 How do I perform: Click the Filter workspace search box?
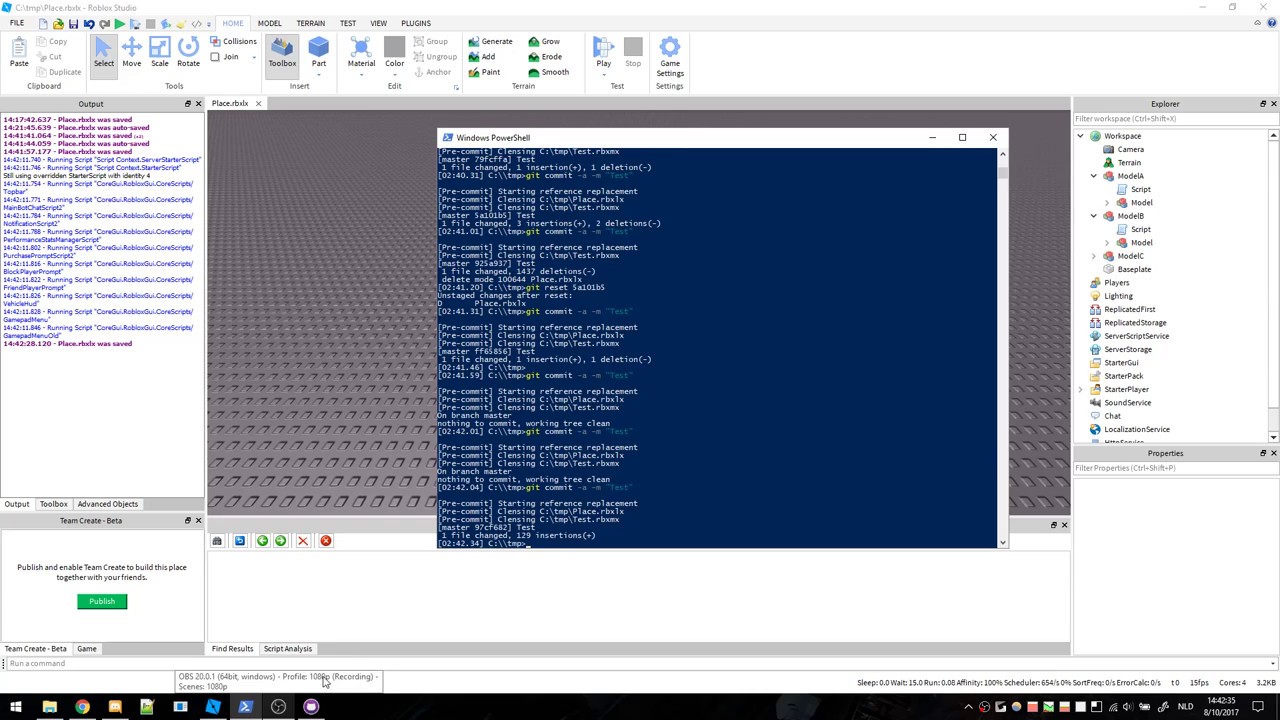(x=1176, y=119)
